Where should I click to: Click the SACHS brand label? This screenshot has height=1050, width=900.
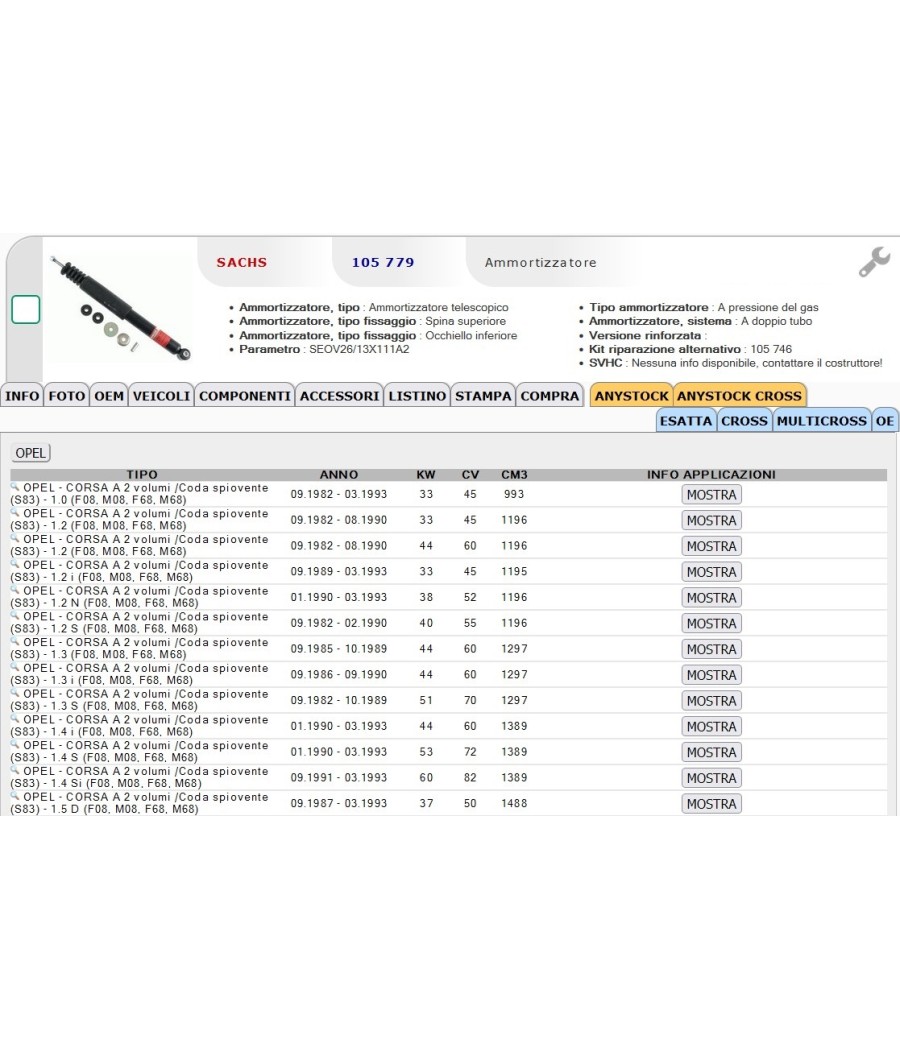click(241, 262)
